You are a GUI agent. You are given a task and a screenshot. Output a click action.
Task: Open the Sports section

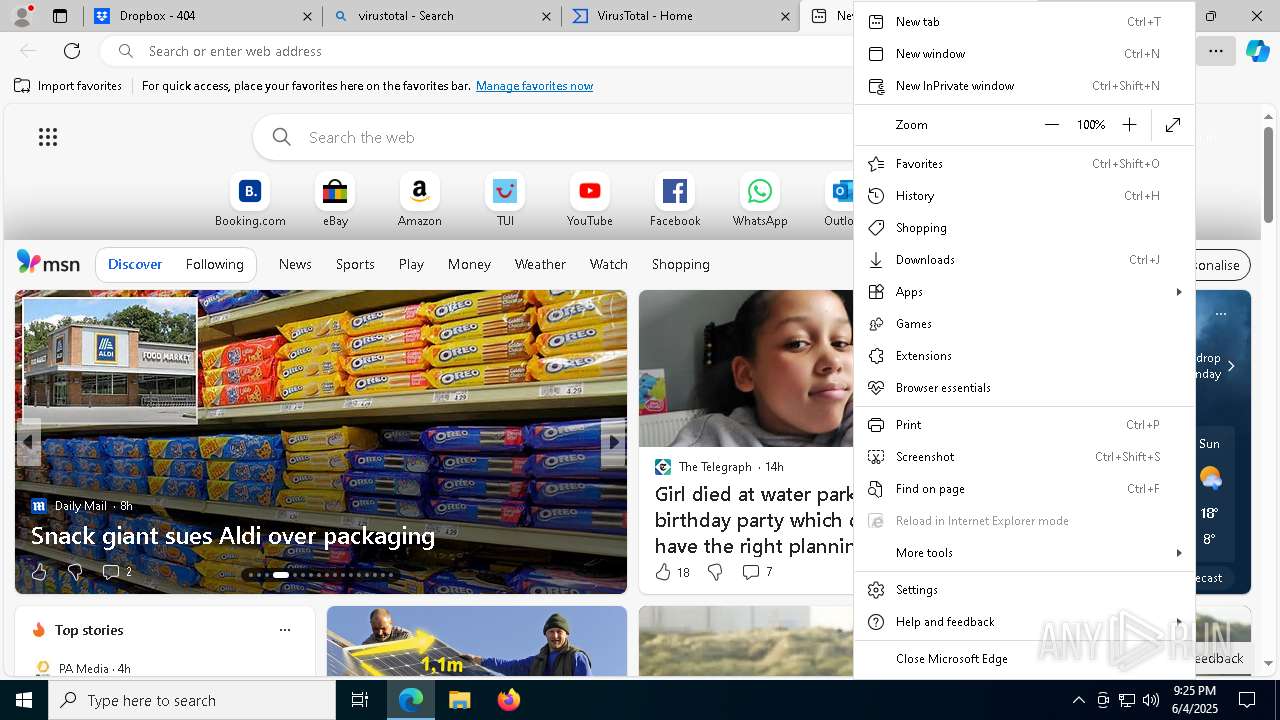coord(355,264)
